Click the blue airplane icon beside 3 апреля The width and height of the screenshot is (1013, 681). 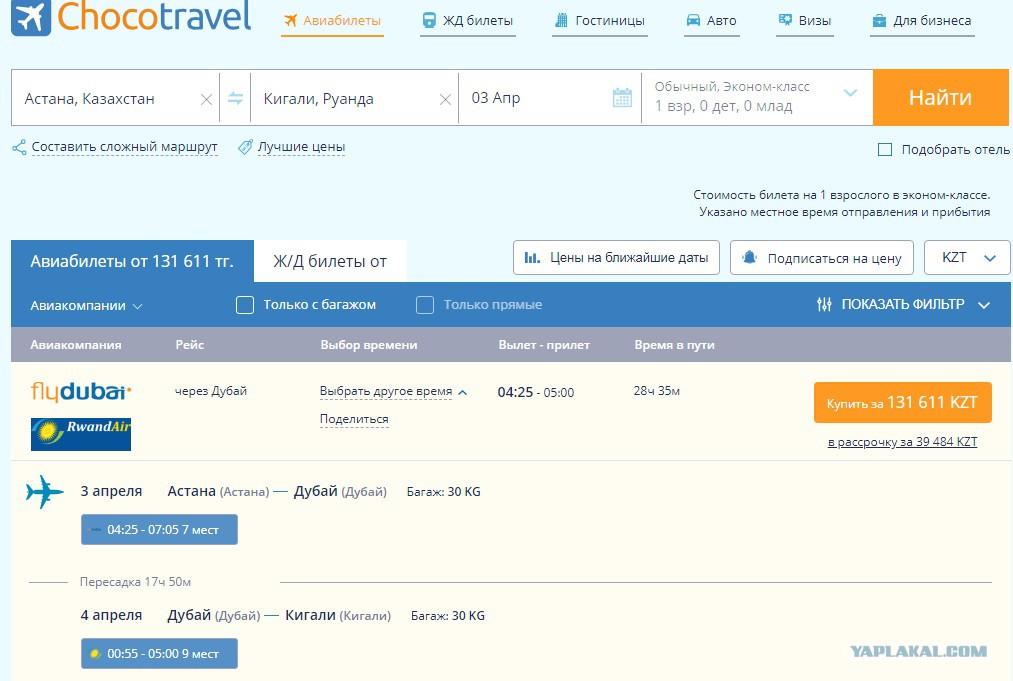coord(45,492)
